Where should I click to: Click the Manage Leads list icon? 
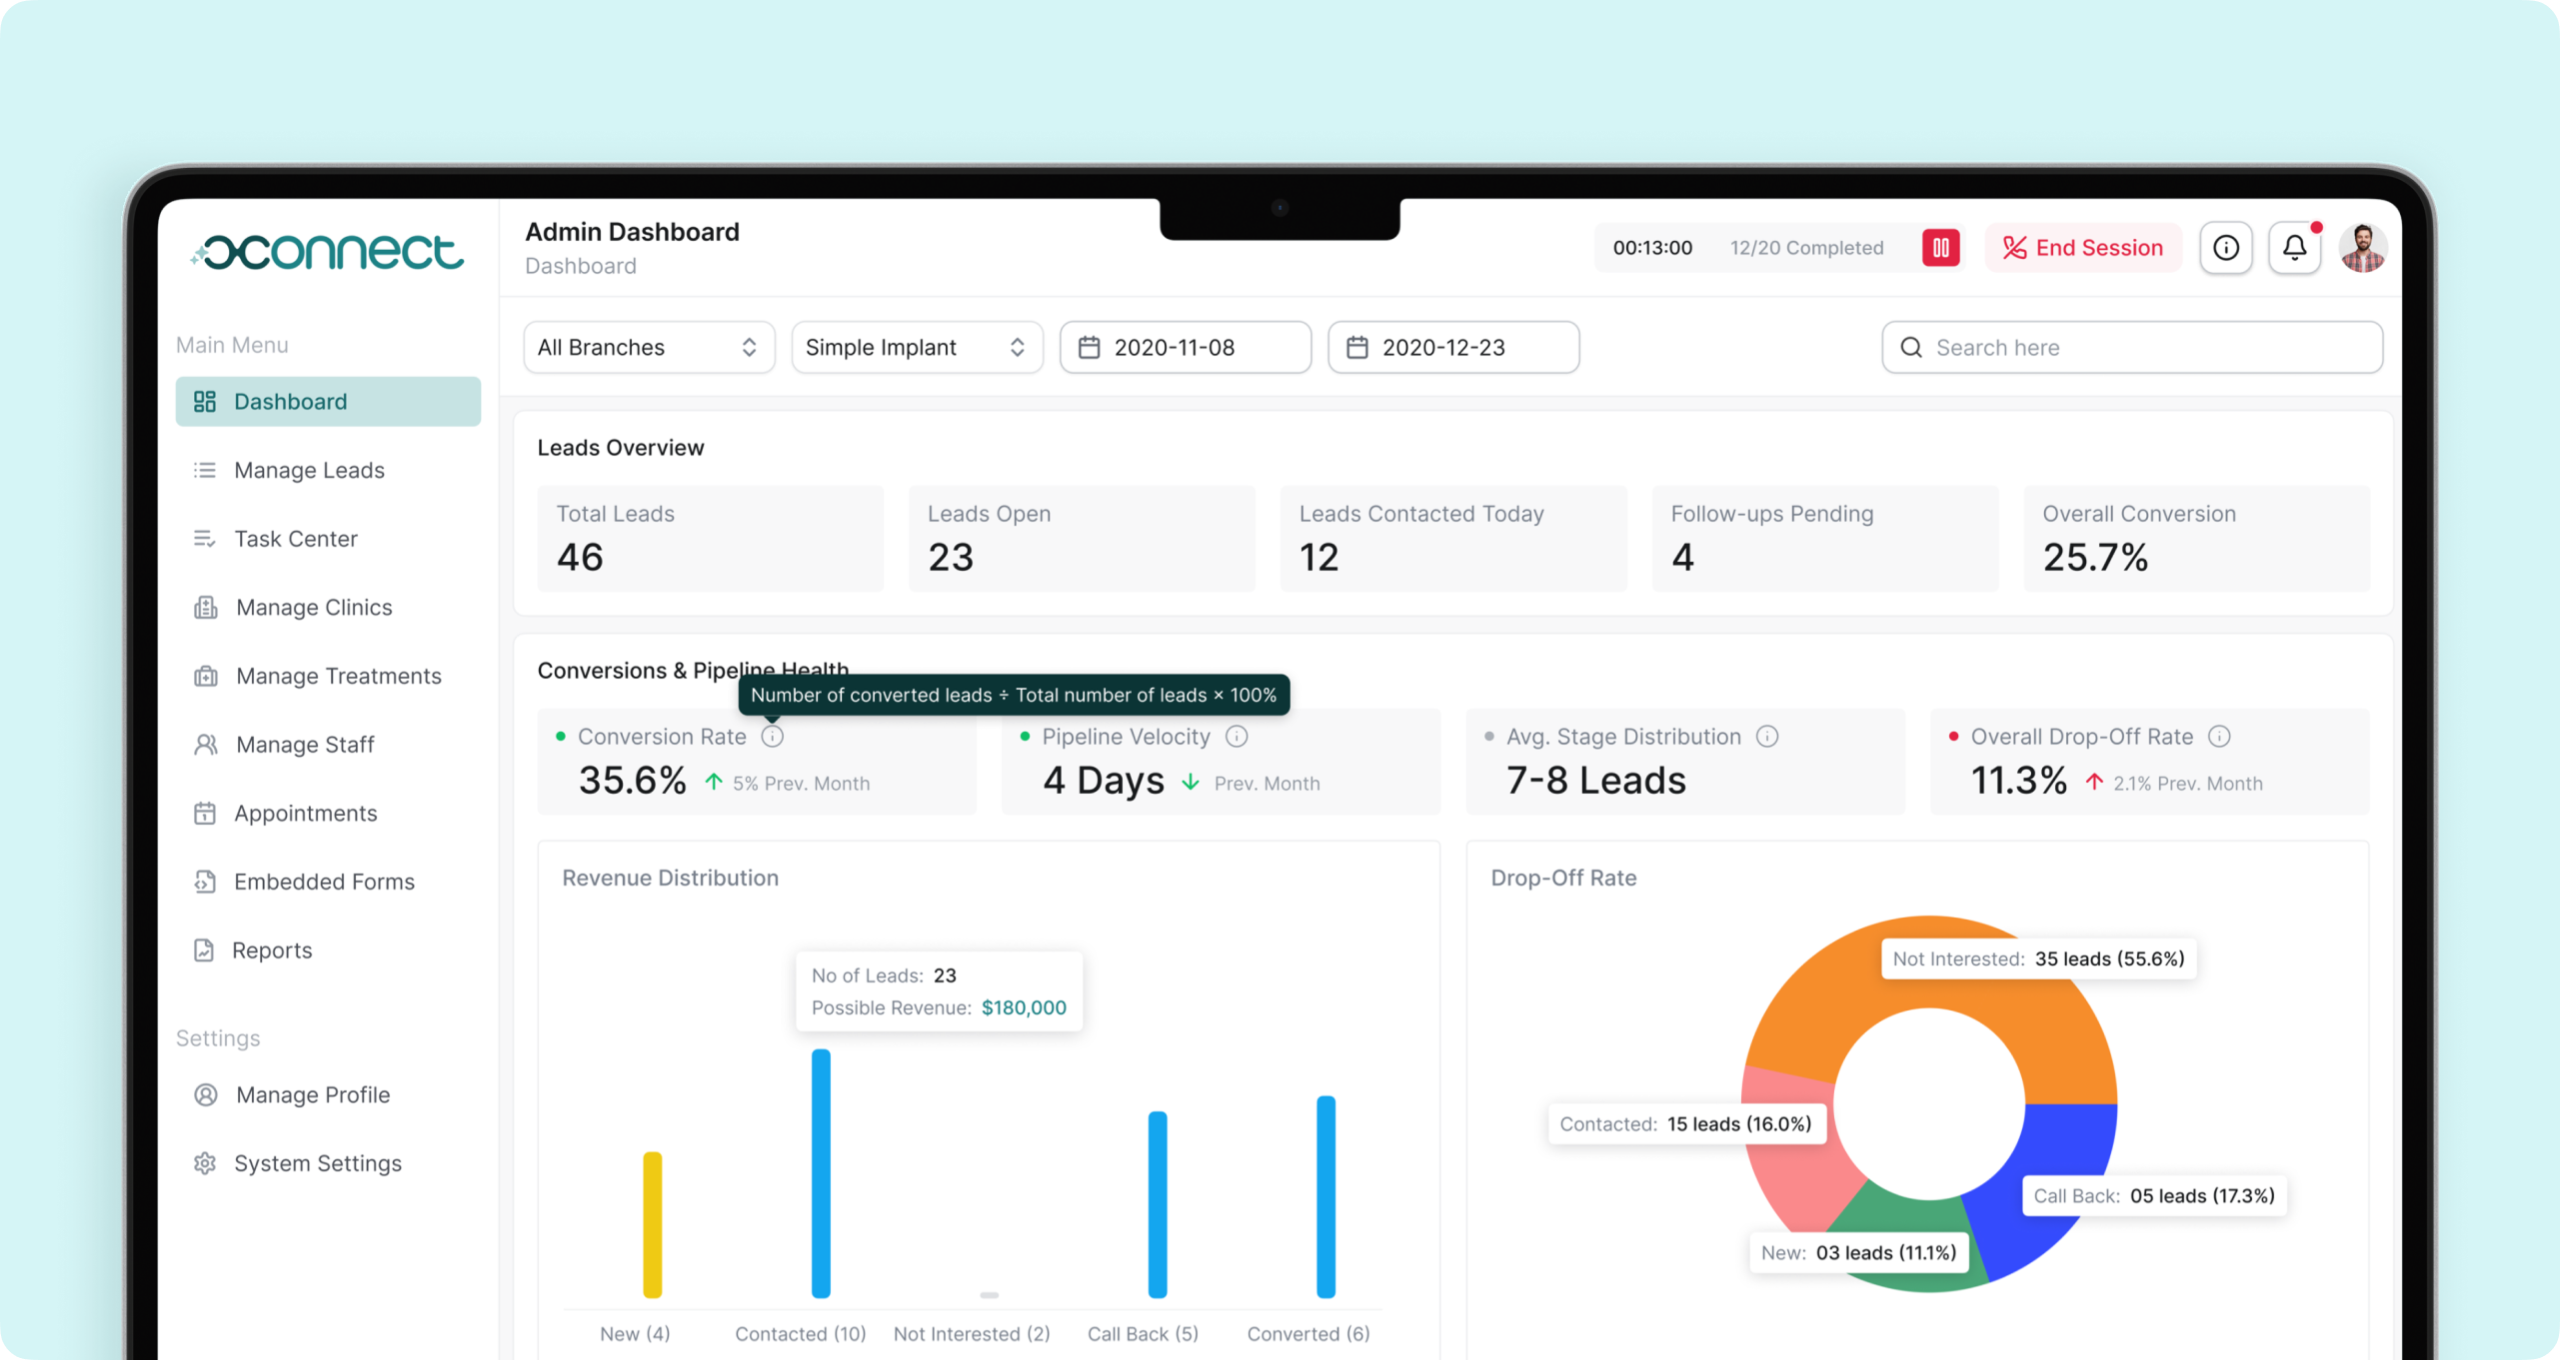point(205,470)
